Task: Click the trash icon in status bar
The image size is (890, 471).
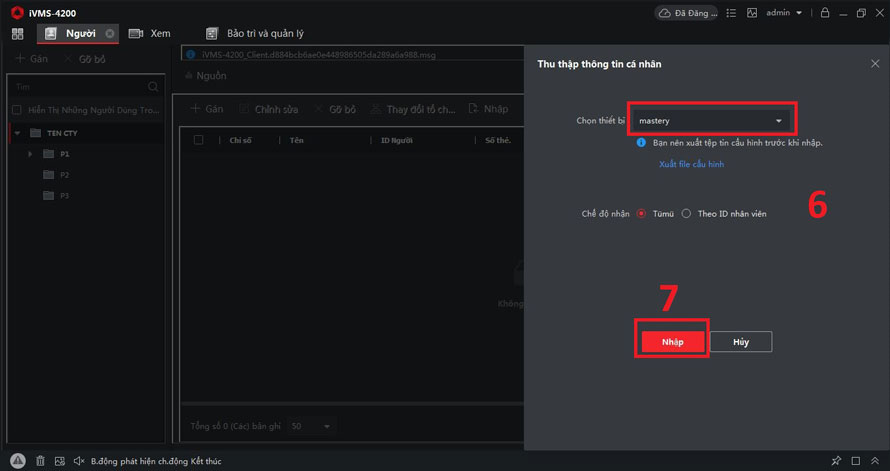Action: [40, 461]
